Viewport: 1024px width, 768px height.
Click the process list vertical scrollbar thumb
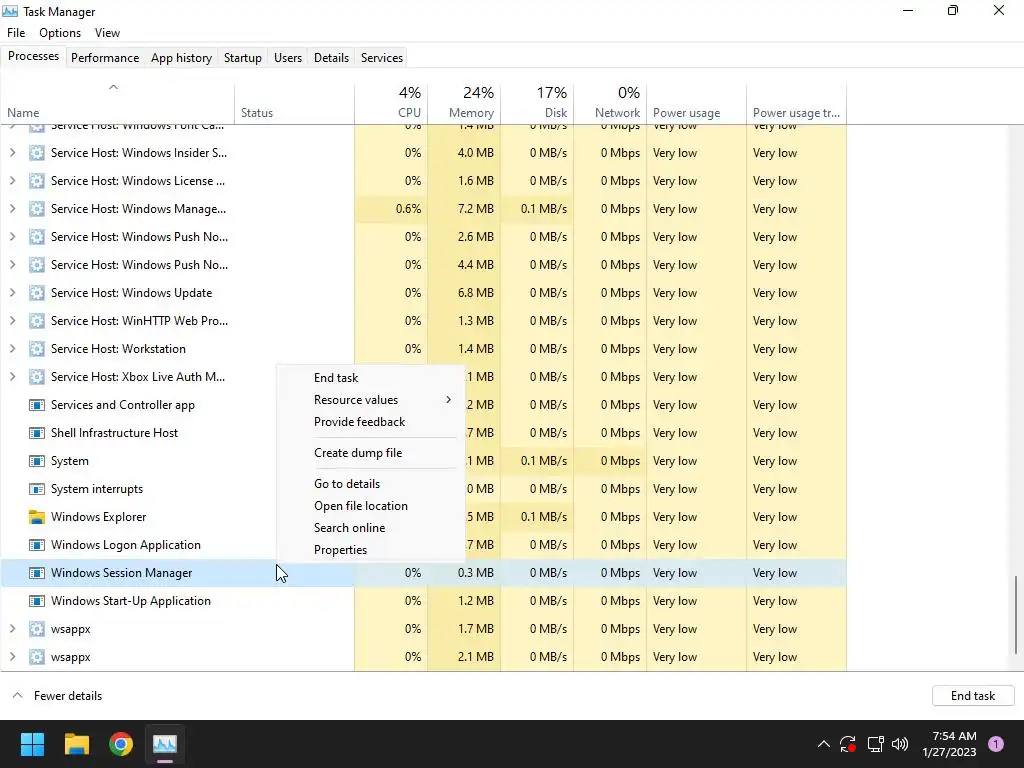tap(1016, 614)
